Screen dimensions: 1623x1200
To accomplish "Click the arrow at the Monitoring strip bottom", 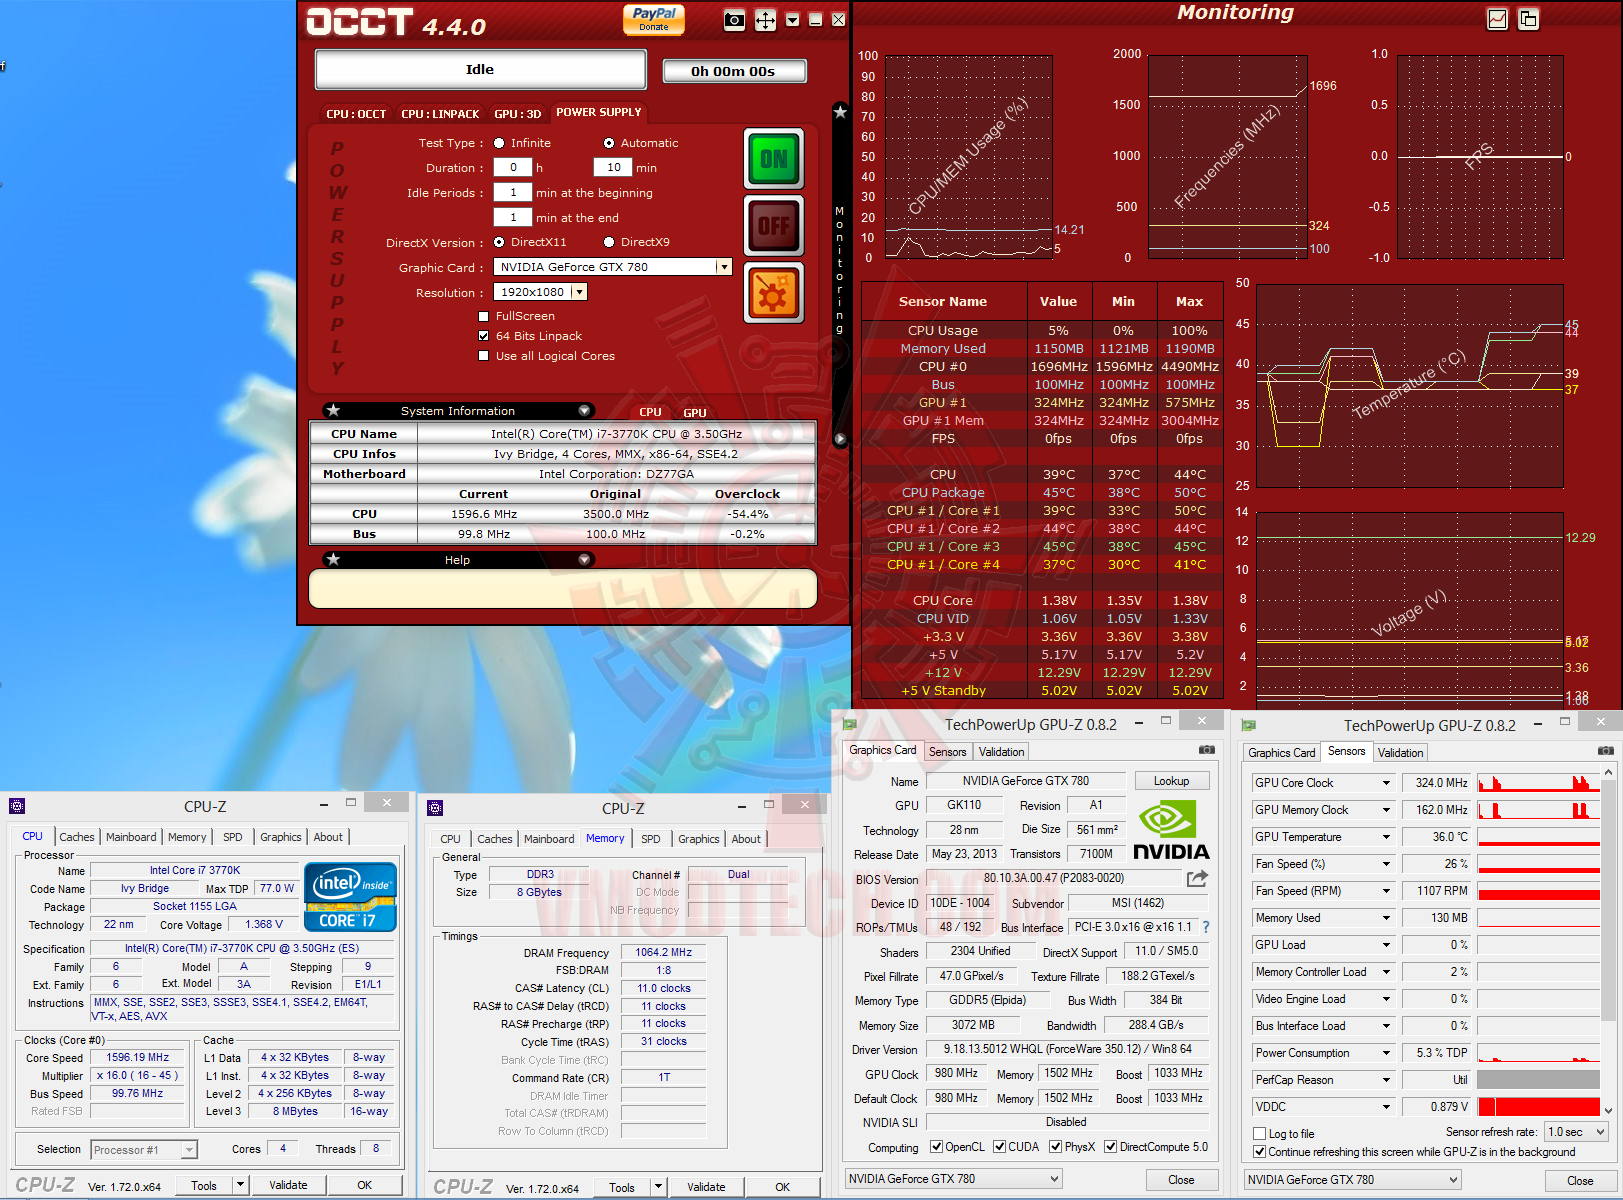I will tap(840, 438).
